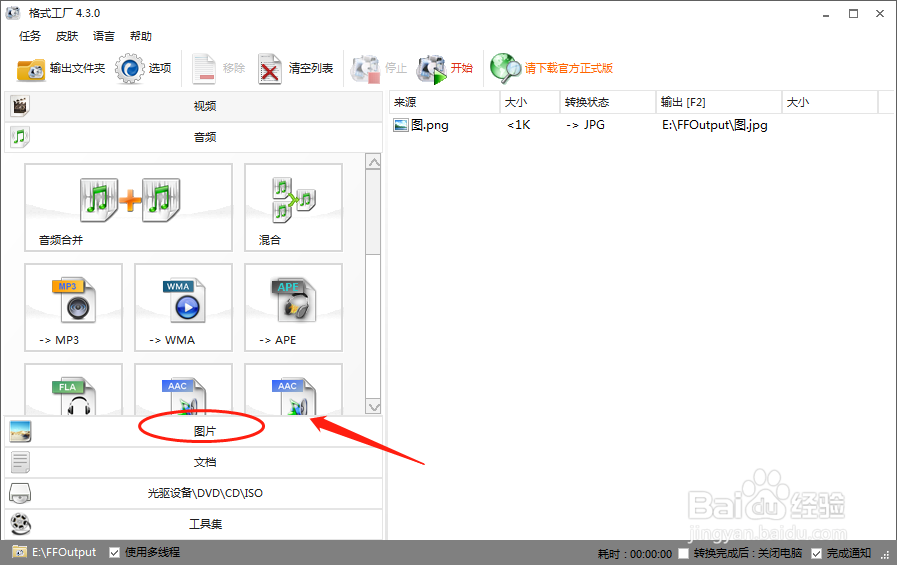Screen dimensions: 897x565
Task: Click the Output [F2] column header
Action: pyautogui.click(x=719, y=102)
